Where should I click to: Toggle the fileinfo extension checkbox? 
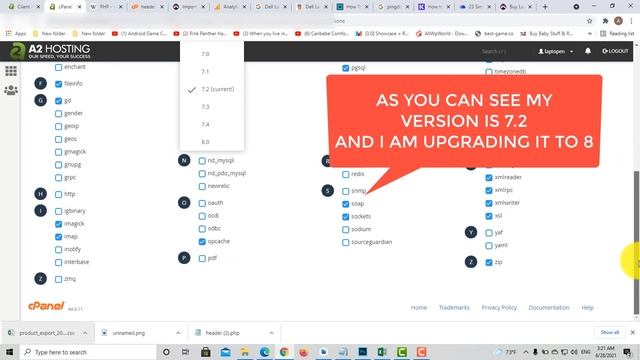coord(58,84)
